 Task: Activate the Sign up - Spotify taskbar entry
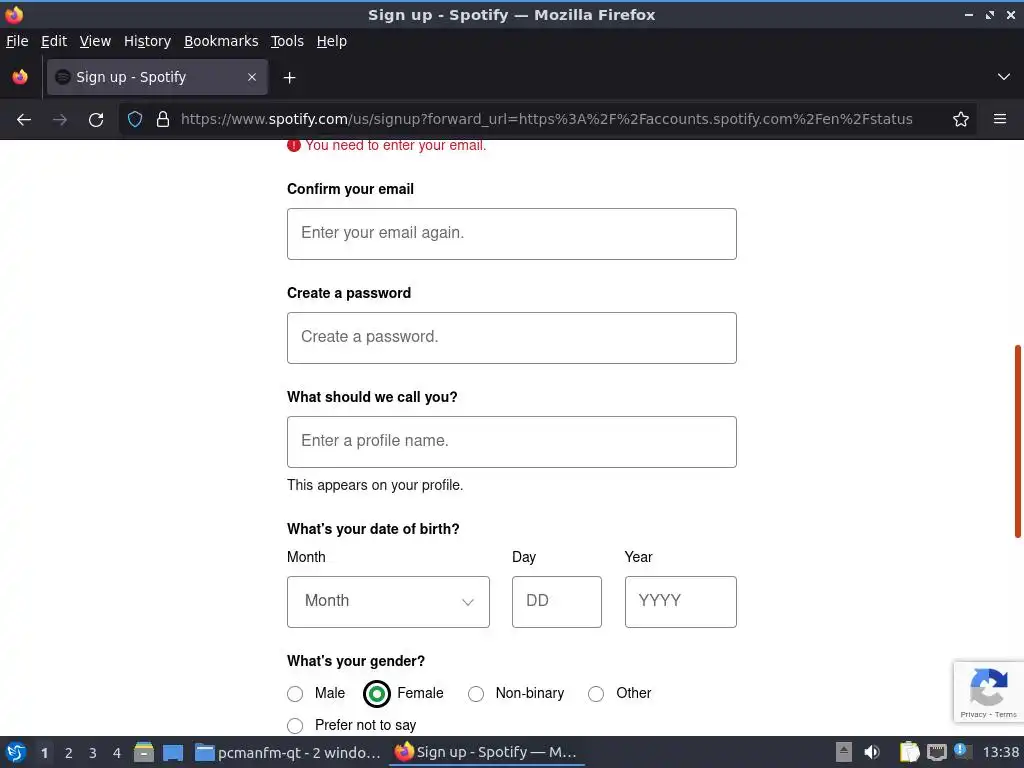[x=487, y=752]
